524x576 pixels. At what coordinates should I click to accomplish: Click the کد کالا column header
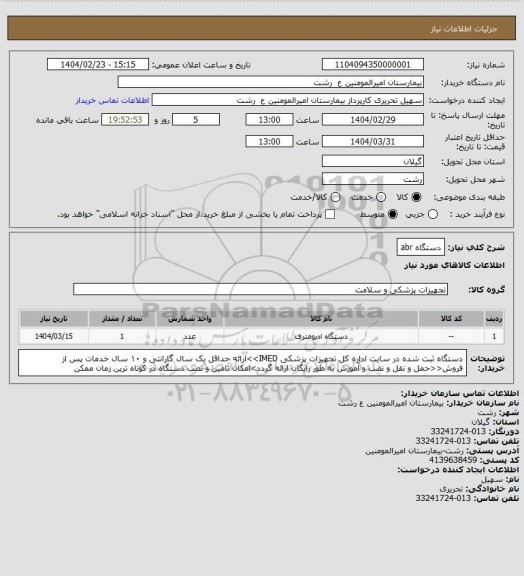[451, 318]
